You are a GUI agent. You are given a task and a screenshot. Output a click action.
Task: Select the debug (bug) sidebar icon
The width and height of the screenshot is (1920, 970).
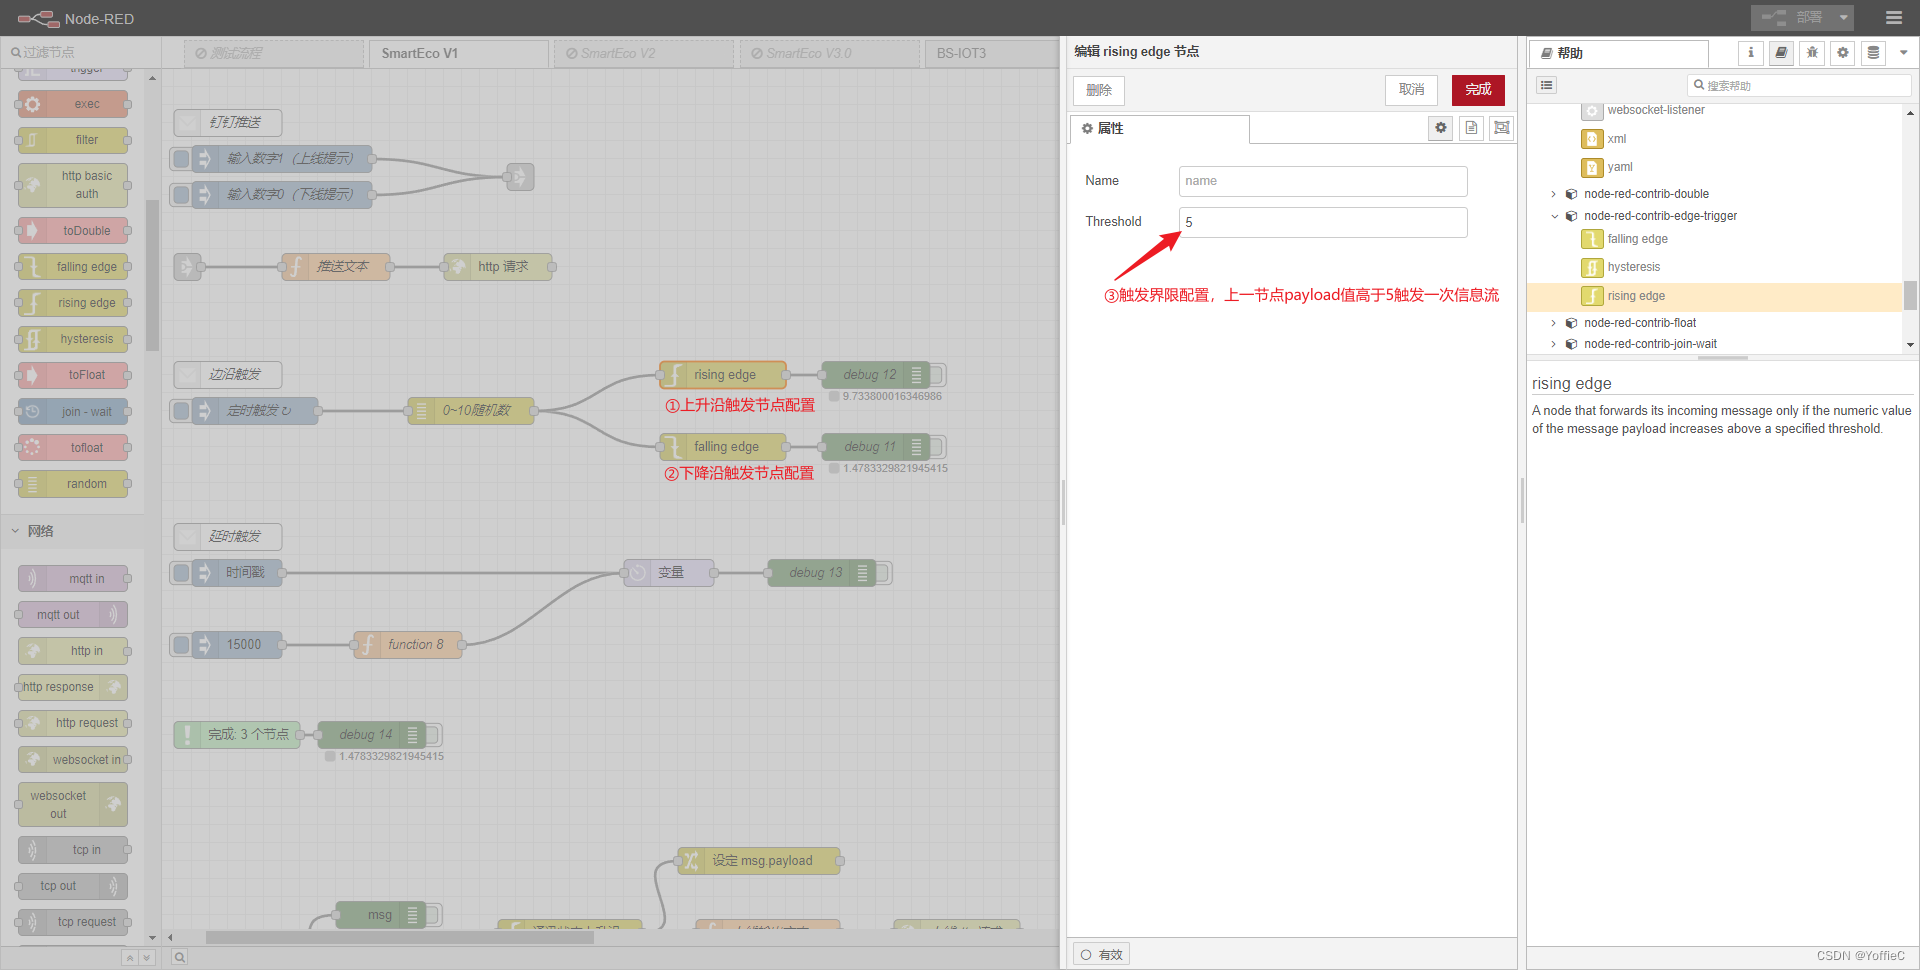[1811, 53]
